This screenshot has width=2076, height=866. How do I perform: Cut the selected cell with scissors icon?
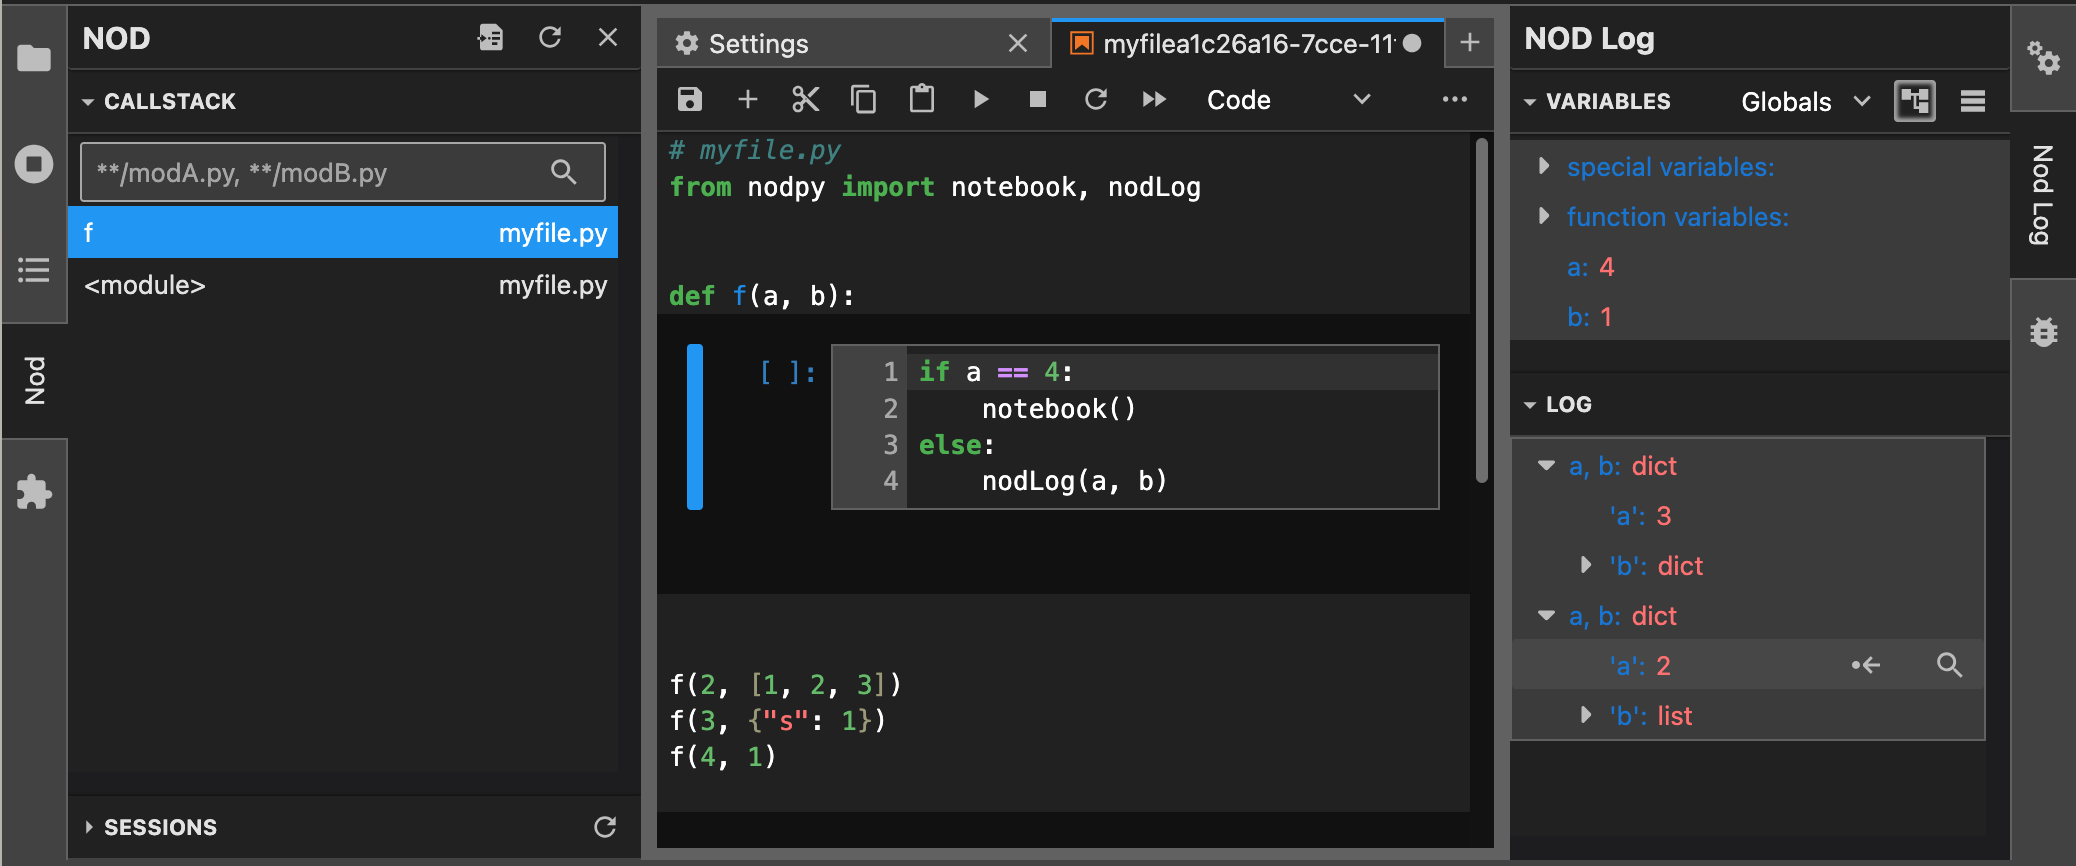pos(806,99)
